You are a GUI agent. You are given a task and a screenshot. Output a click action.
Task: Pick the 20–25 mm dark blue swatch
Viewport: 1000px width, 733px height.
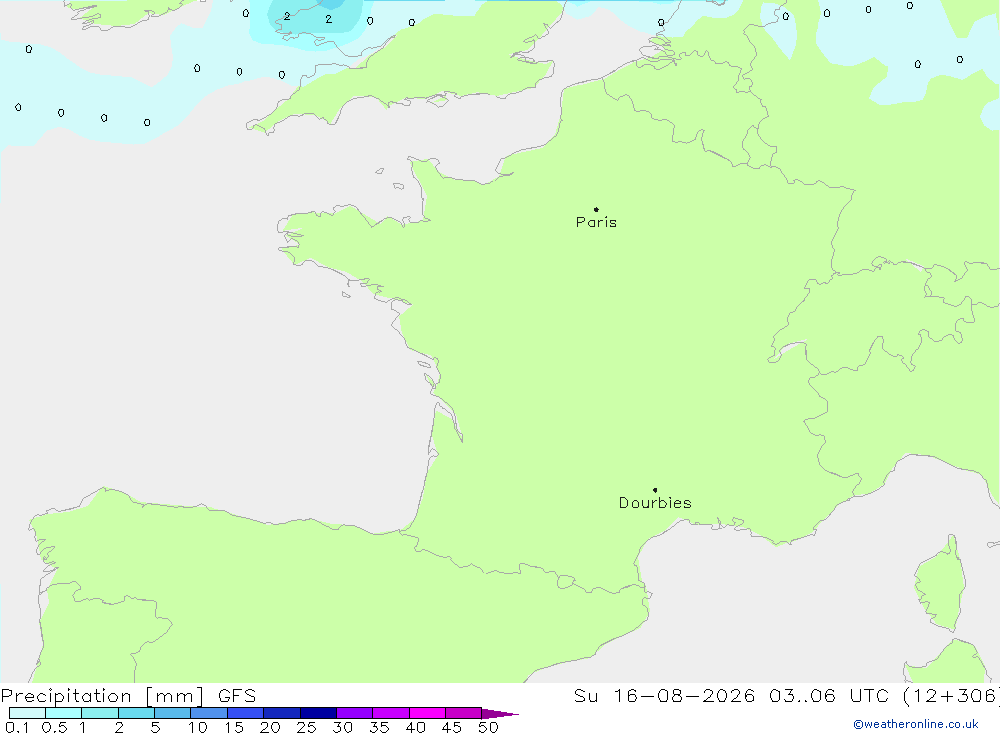(282, 713)
